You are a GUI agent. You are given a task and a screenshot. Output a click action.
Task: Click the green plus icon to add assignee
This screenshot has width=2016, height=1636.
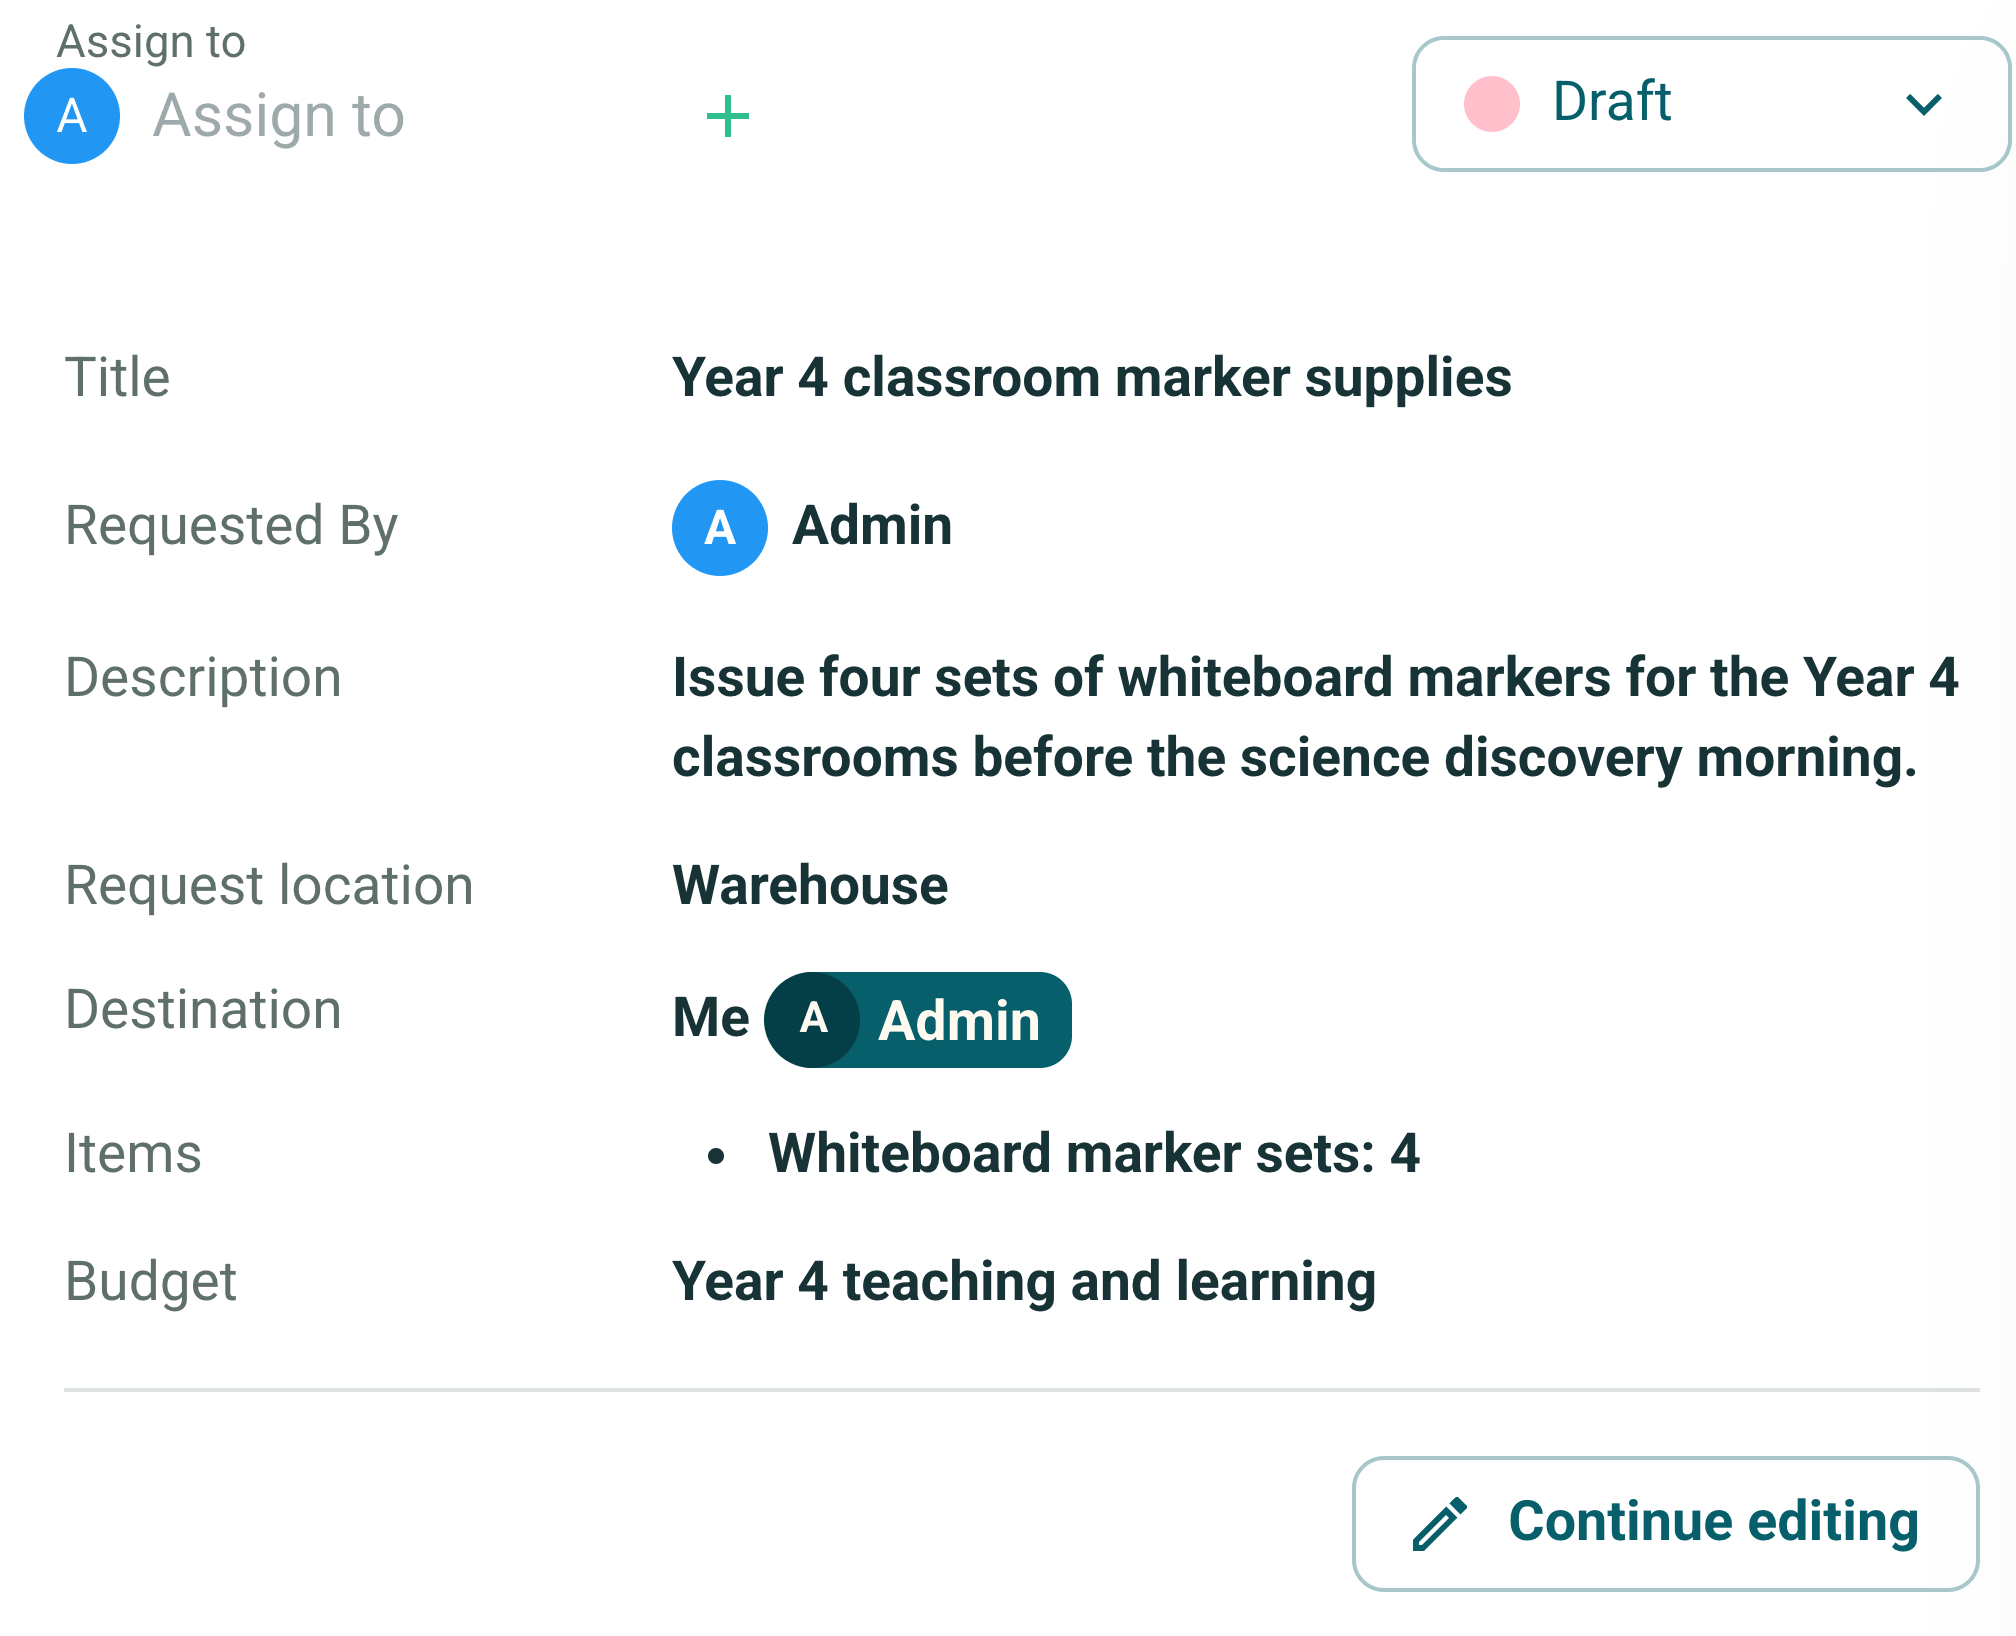tap(727, 117)
